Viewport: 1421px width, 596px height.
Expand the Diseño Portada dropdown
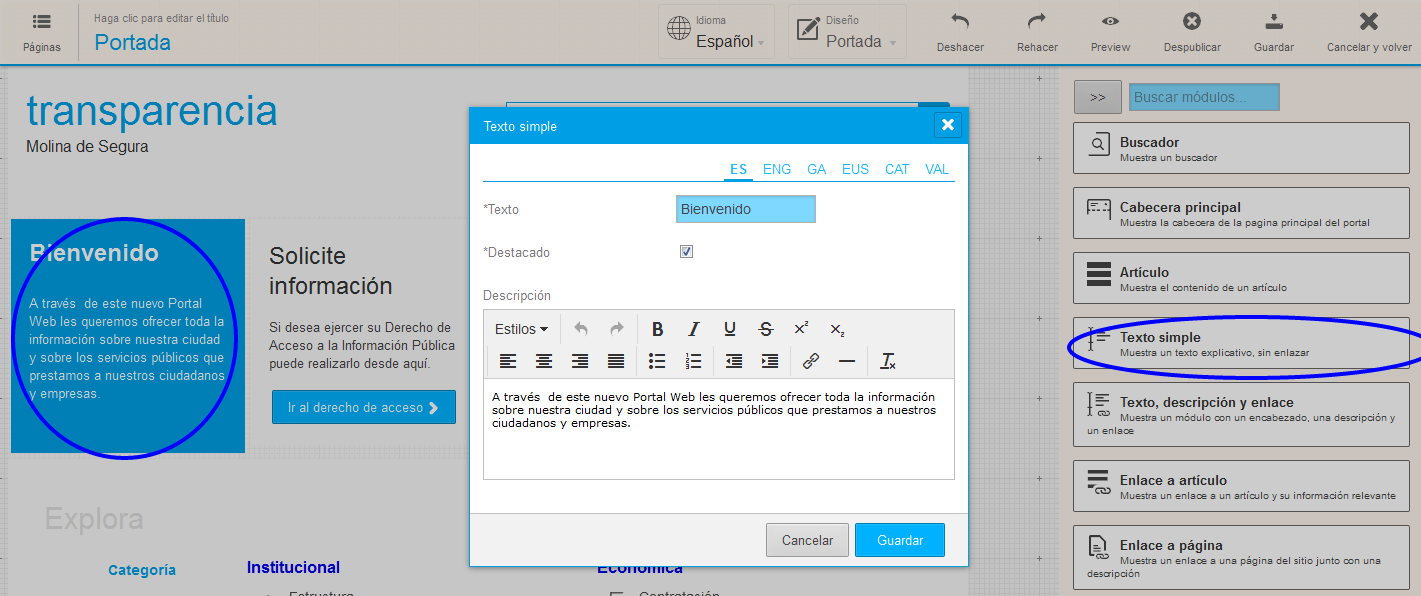(847, 32)
